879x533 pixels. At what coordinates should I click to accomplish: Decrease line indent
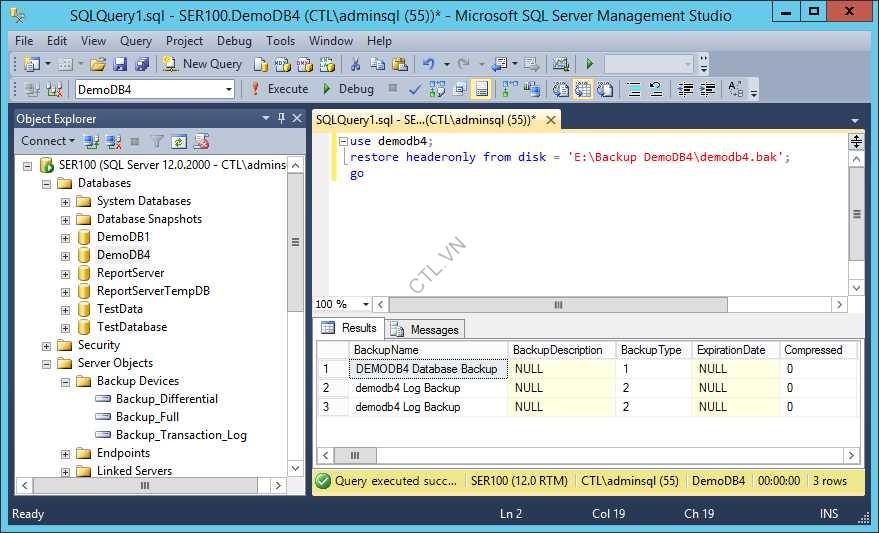(x=685, y=90)
